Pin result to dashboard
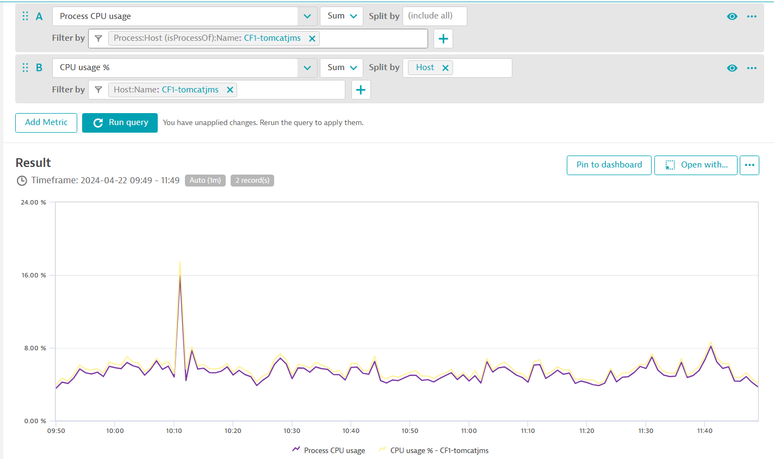This screenshot has width=774, height=459. click(x=608, y=165)
